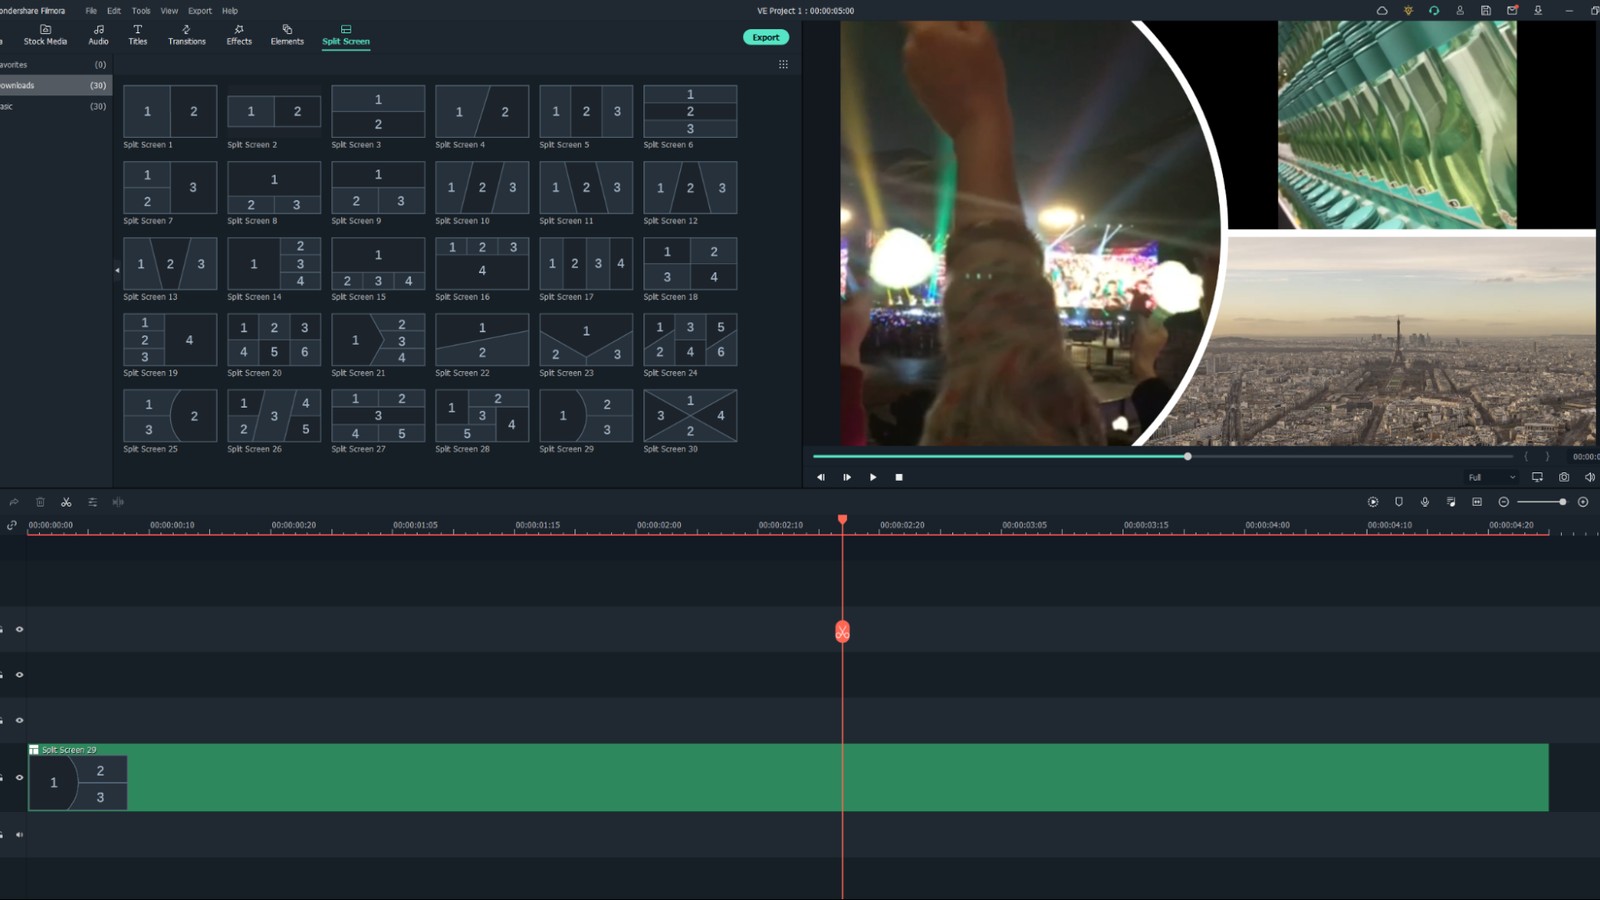Toggle the timeline link icon
The width and height of the screenshot is (1600, 900).
12,525
